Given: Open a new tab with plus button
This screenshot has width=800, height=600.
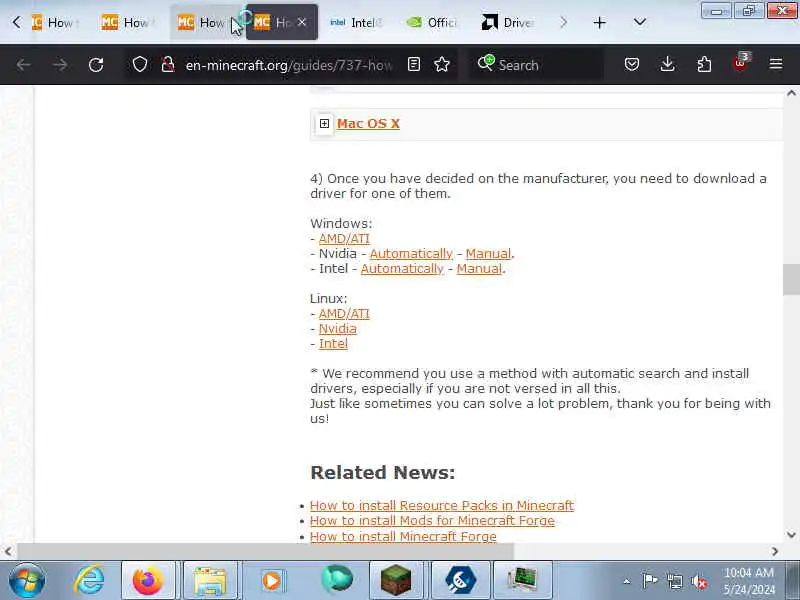Looking at the screenshot, I should (x=599, y=22).
